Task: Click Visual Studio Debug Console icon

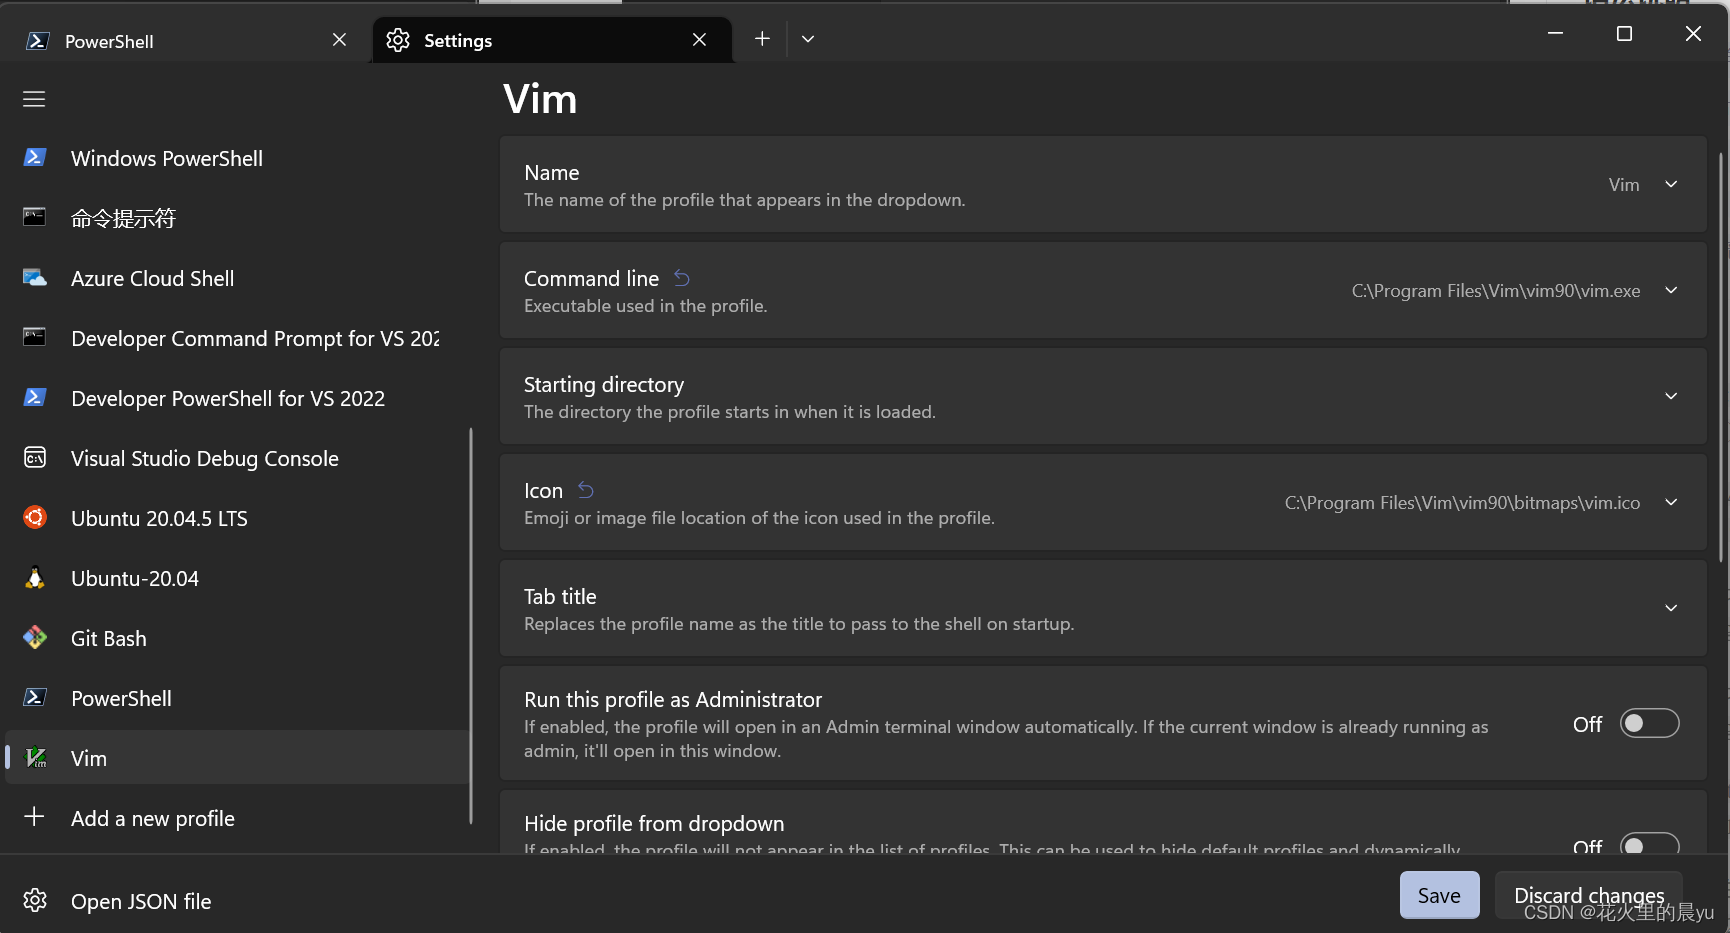Action: (x=35, y=458)
